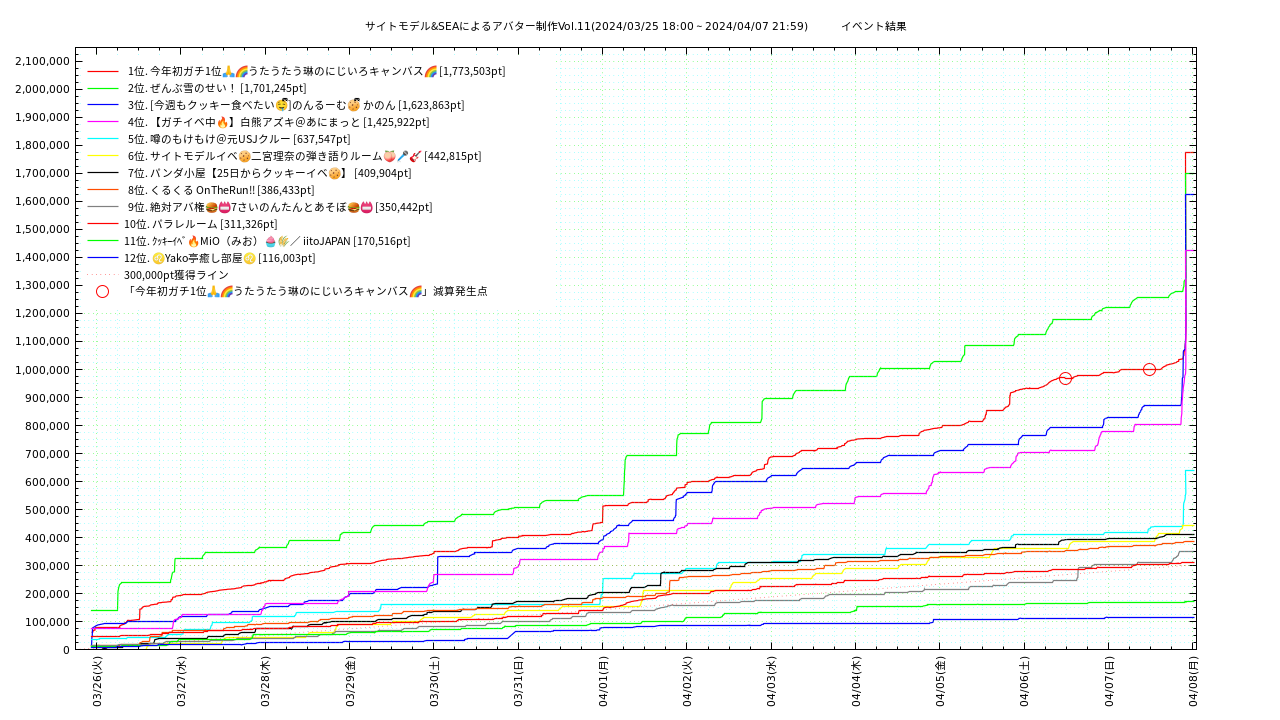Click the orange line sample beside 8位 legend
The image size is (1280, 720).
103,191
